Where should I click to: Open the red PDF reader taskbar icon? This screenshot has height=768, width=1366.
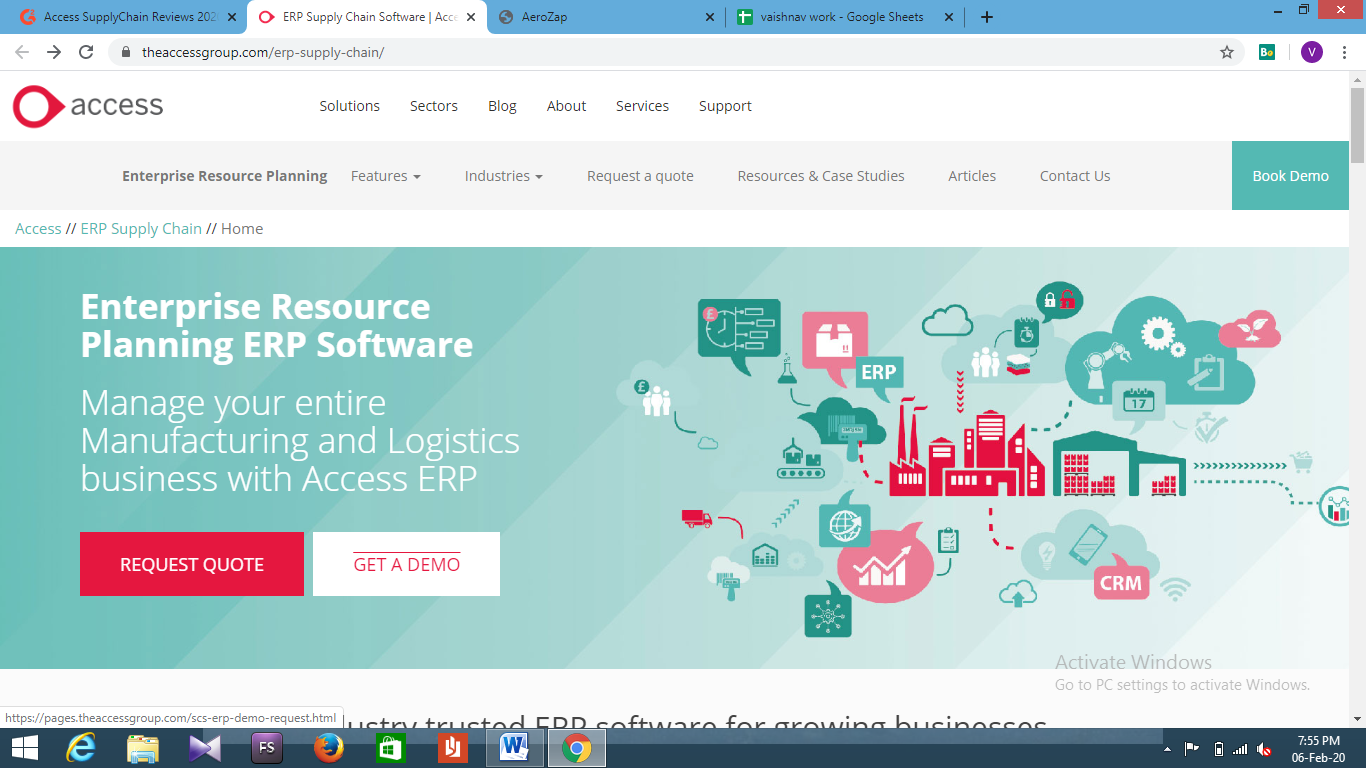[452, 748]
